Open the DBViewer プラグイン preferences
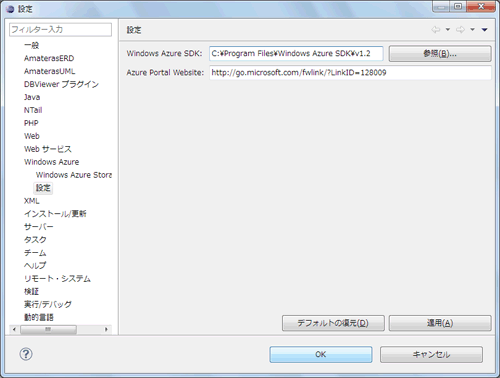The image size is (500, 378). 61,84
